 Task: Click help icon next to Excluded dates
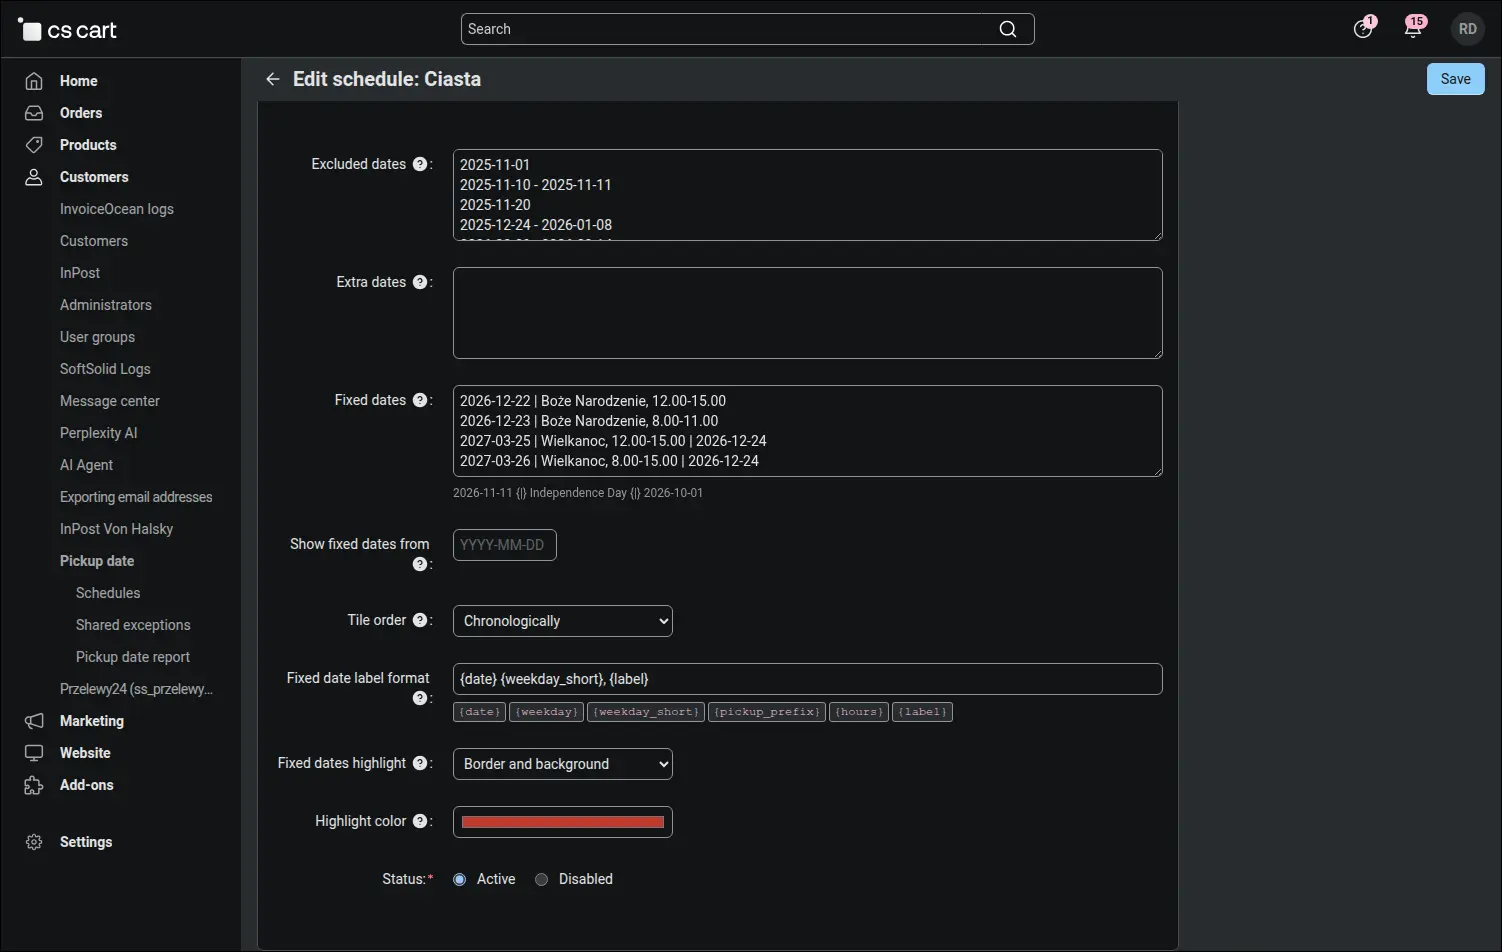coord(420,164)
